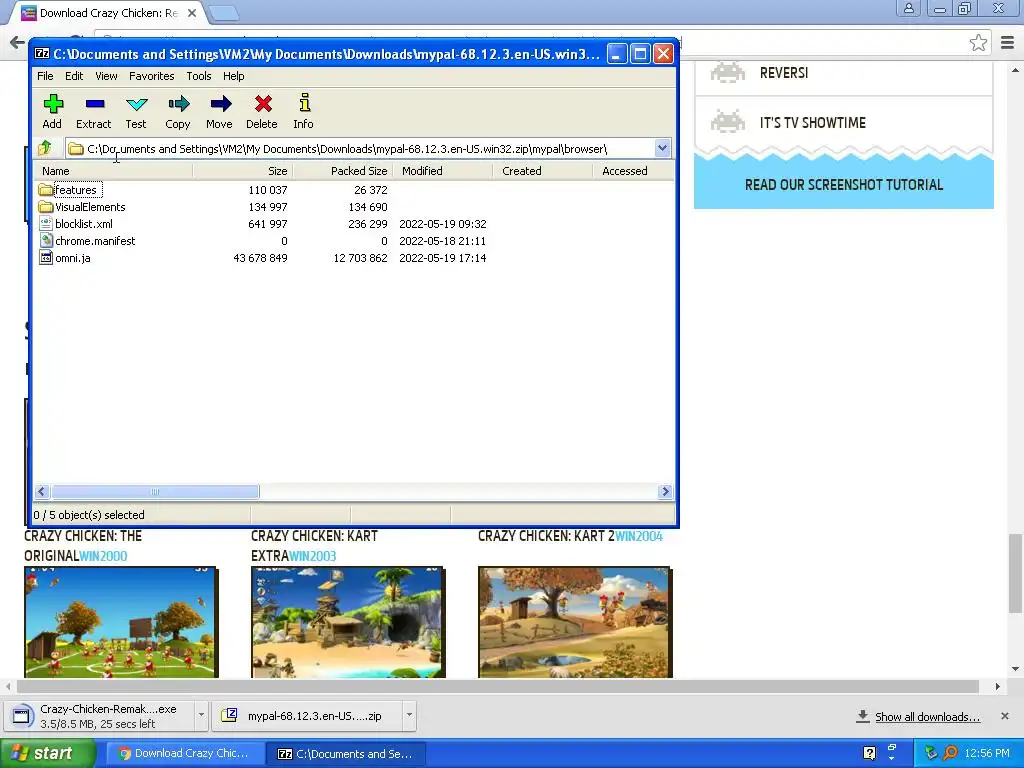Open mypal zip download options arrow
Screen dimensions: 1024x768
click(x=409, y=715)
